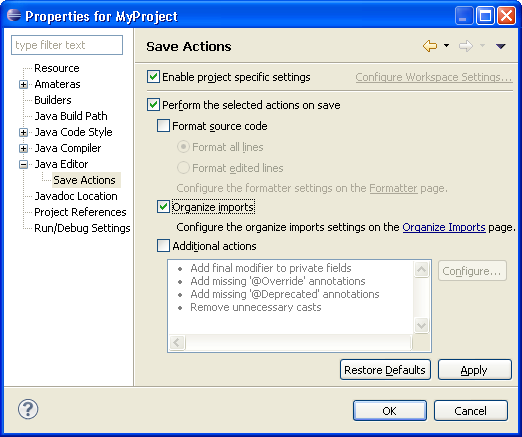Click the actions list scroll up arrow
The height and width of the screenshot is (437, 522).
[421, 269]
